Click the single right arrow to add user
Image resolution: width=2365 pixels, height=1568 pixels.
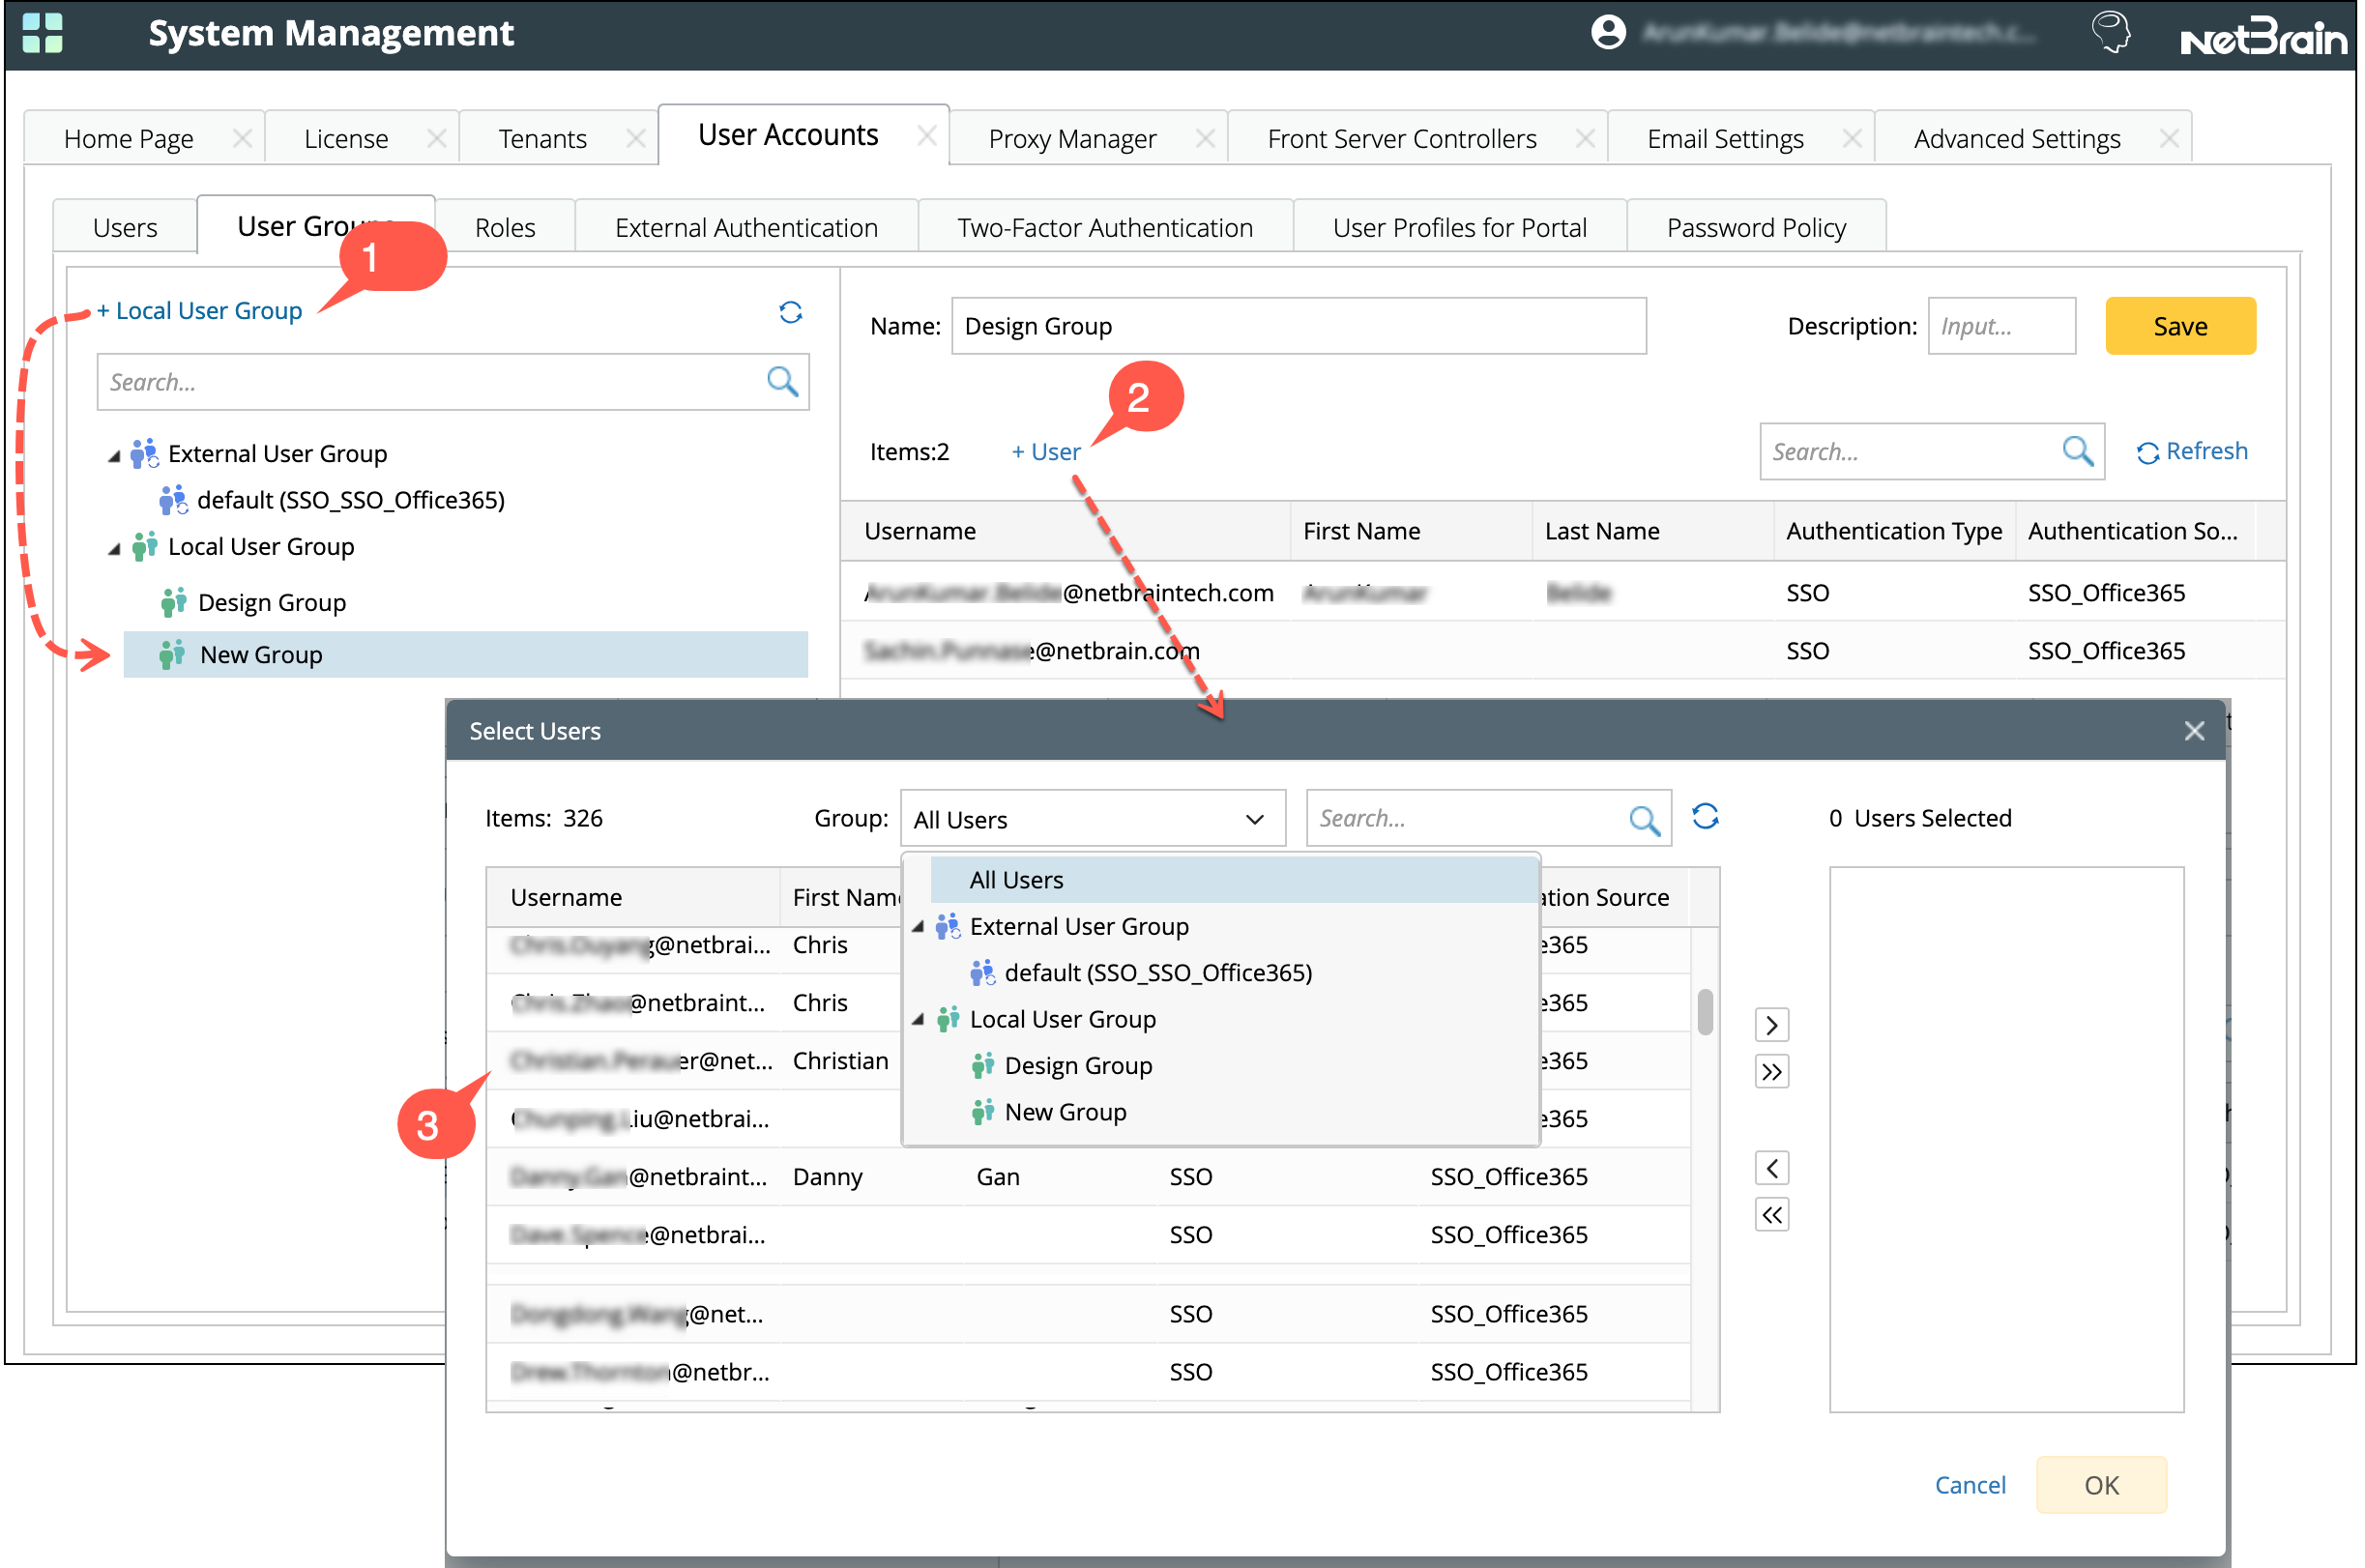1771,1025
